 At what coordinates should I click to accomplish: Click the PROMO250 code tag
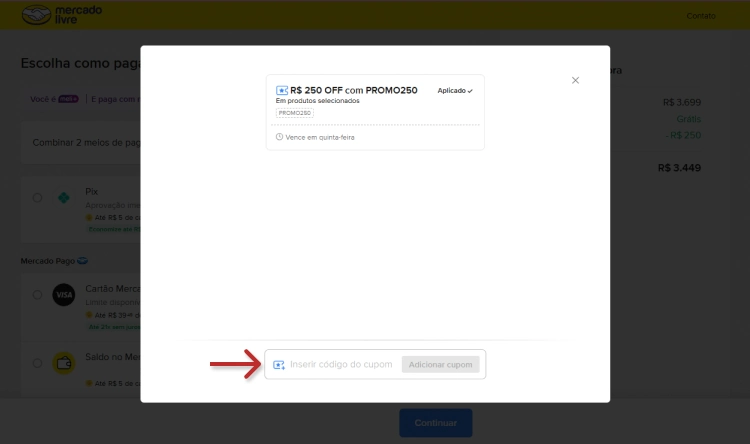[295, 113]
